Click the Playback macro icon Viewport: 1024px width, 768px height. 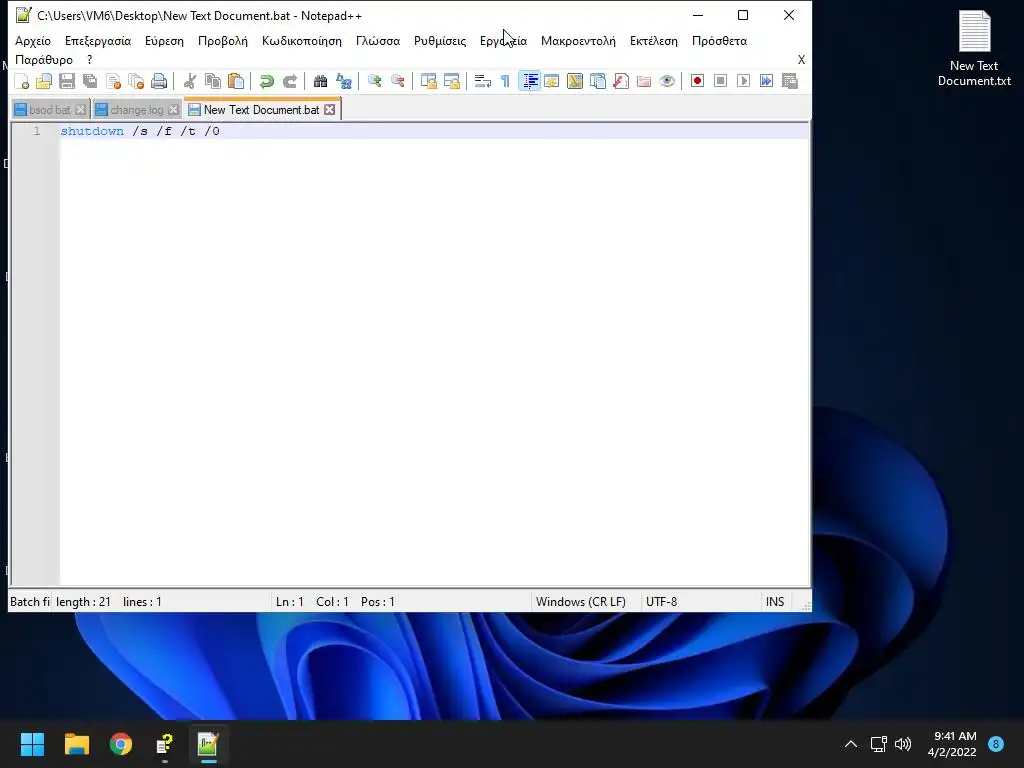coord(743,81)
